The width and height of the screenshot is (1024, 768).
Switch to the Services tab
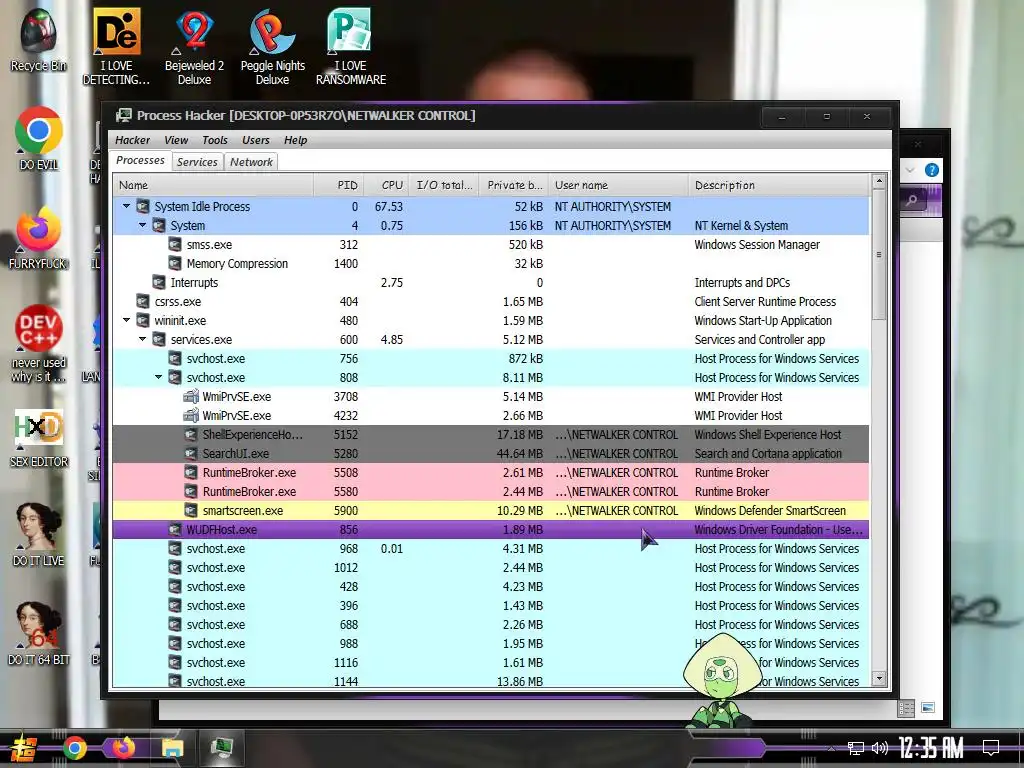pyautogui.click(x=197, y=162)
